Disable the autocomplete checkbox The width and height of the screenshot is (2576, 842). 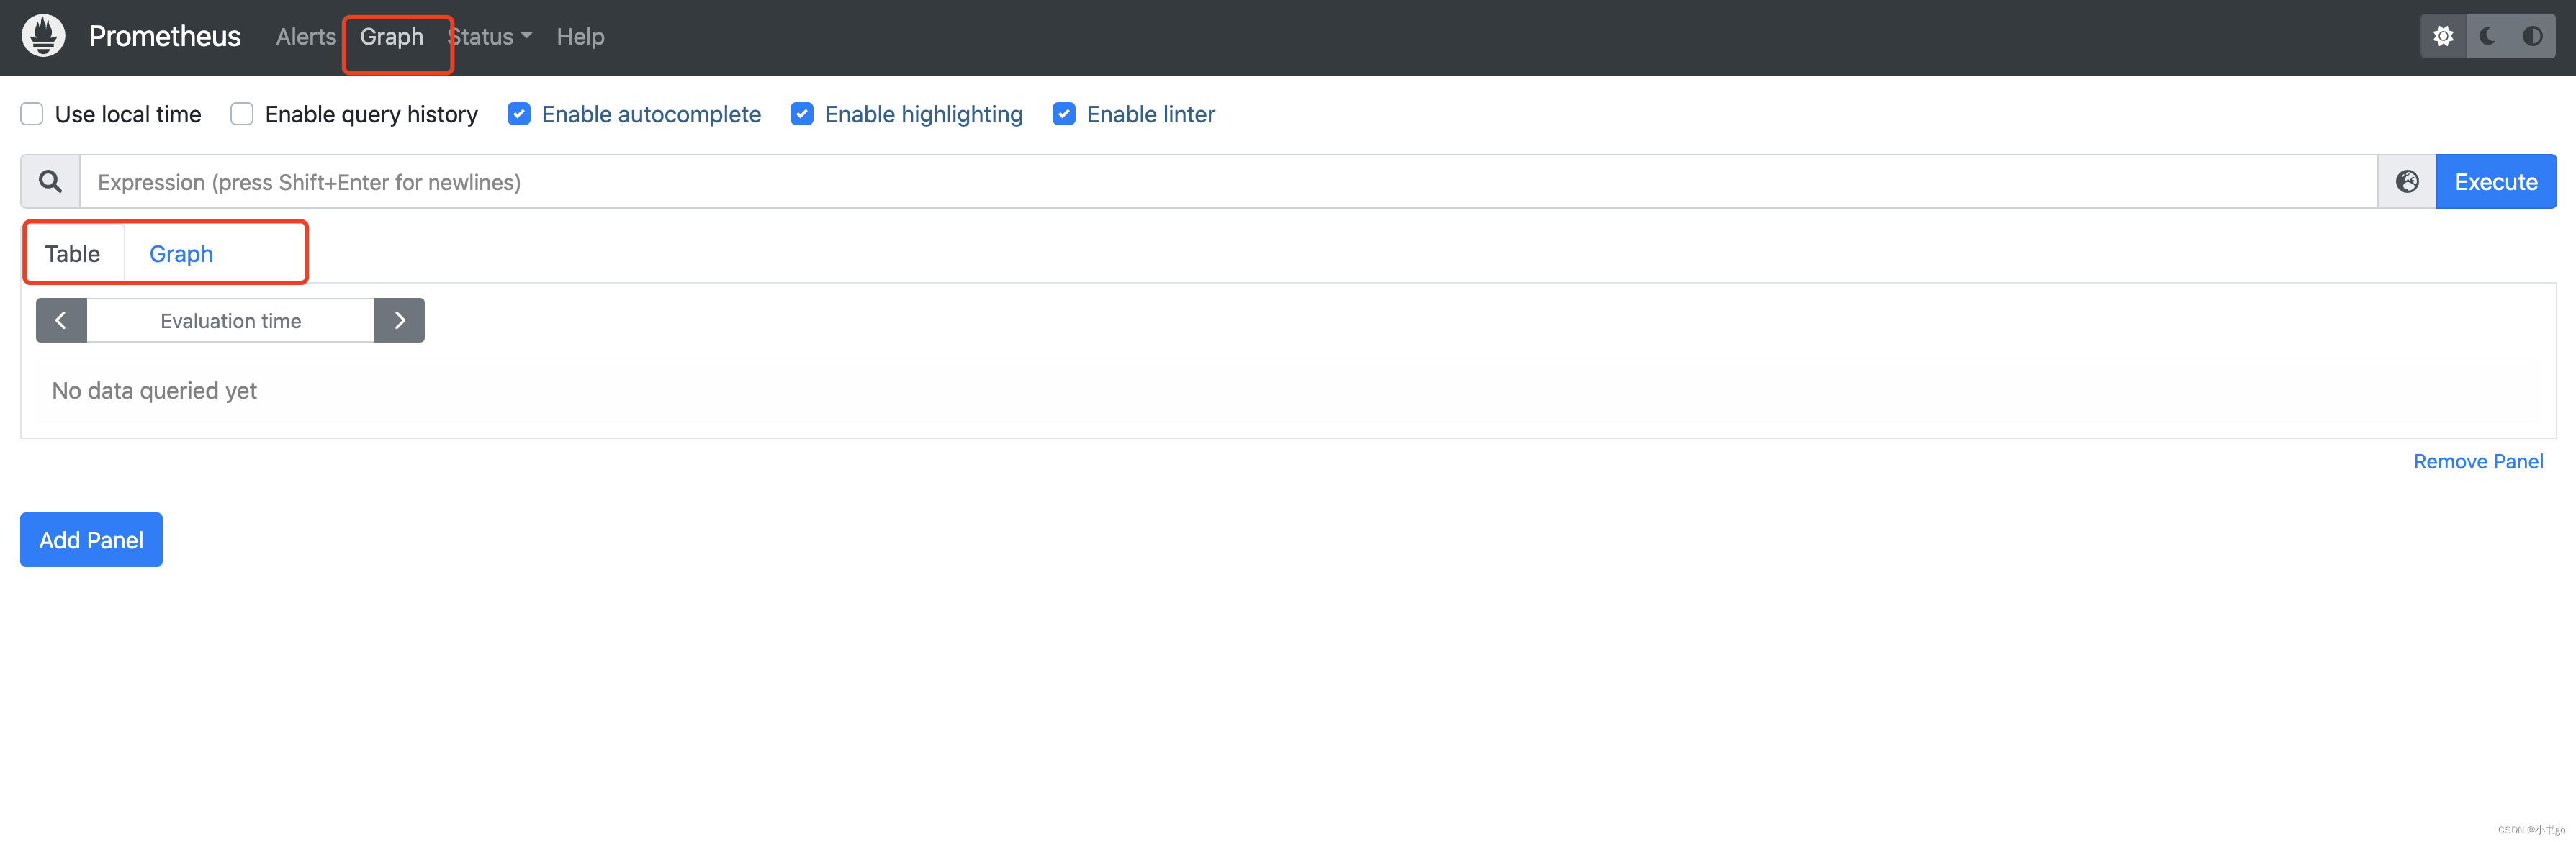click(x=519, y=114)
